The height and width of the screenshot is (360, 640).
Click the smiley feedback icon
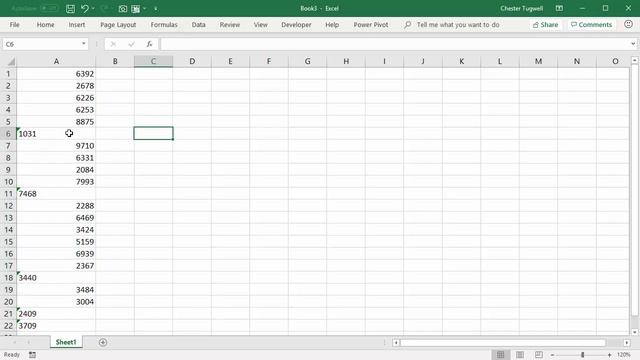629,24
